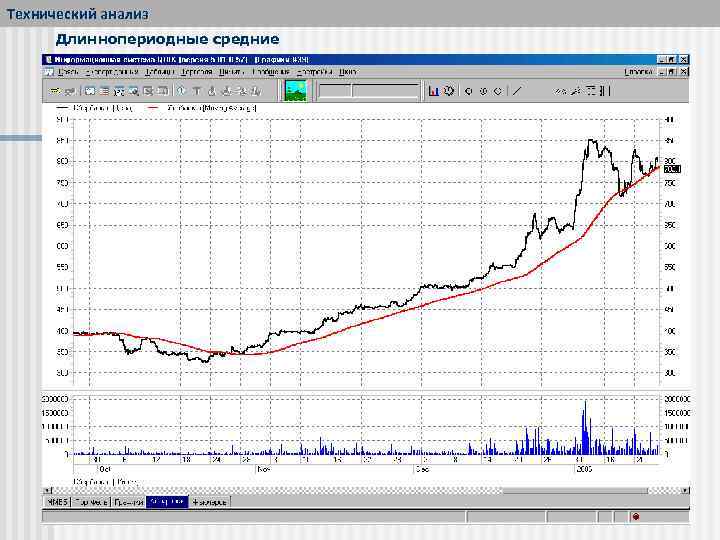Viewport: 720px width, 540px height.
Task: Switch to the ММВБ tab
Action: pos(57,502)
